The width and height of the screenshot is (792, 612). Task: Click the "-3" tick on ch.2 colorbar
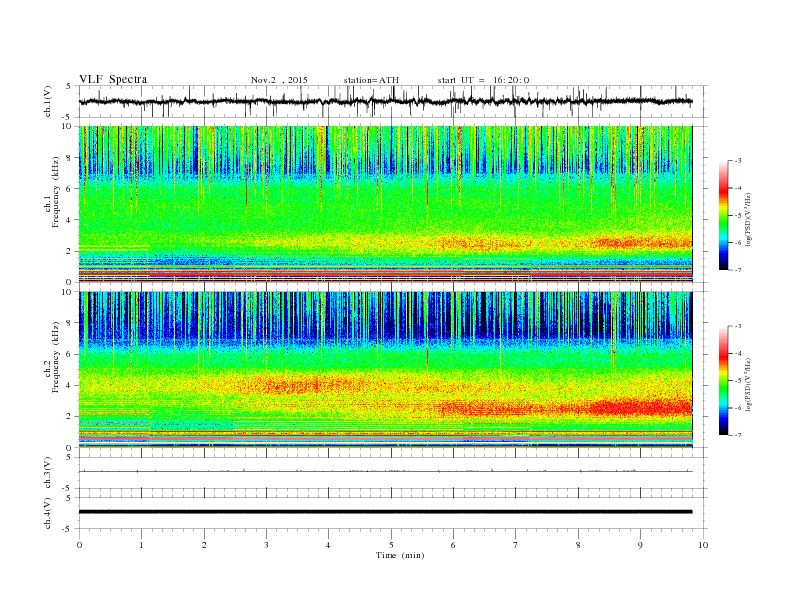tap(738, 326)
